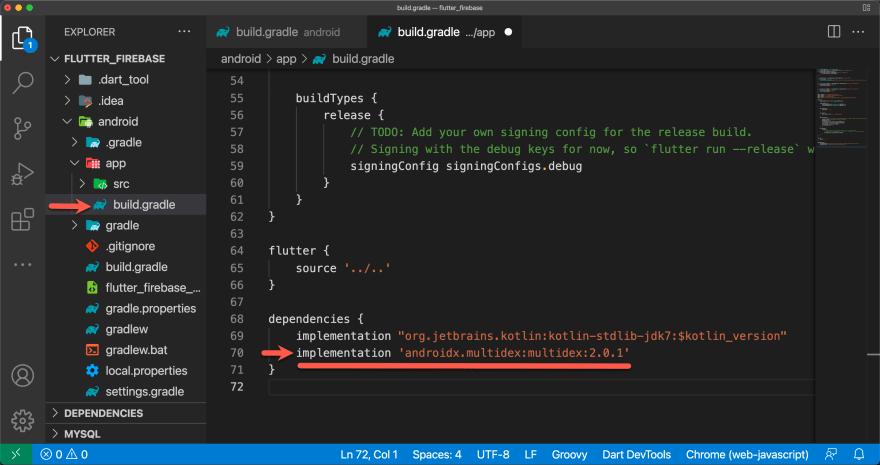Image resolution: width=880 pixels, height=465 pixels.
Task: Open build.gradle under the app folder
Action: tap(126, 205)
